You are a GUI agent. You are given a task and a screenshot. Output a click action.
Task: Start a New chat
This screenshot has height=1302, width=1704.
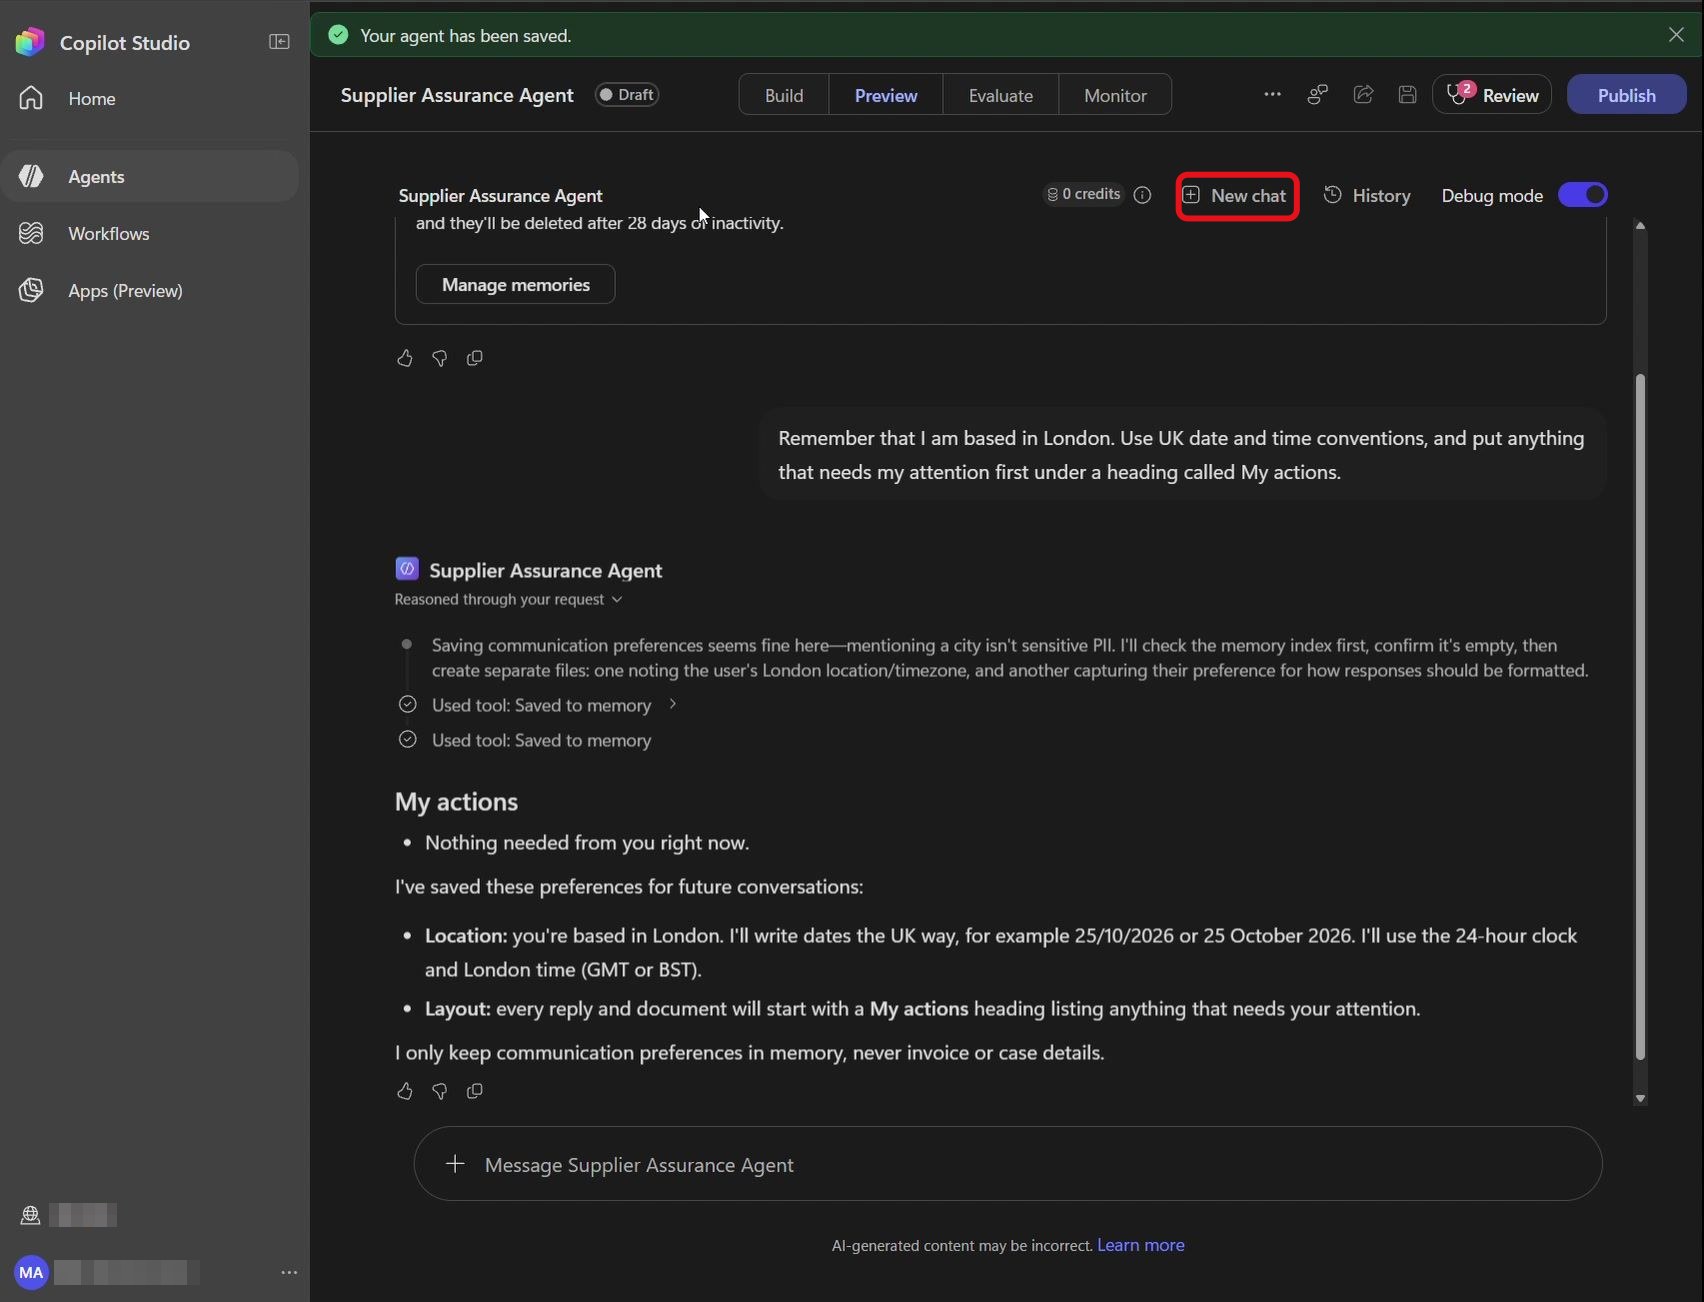(1237, 195)
